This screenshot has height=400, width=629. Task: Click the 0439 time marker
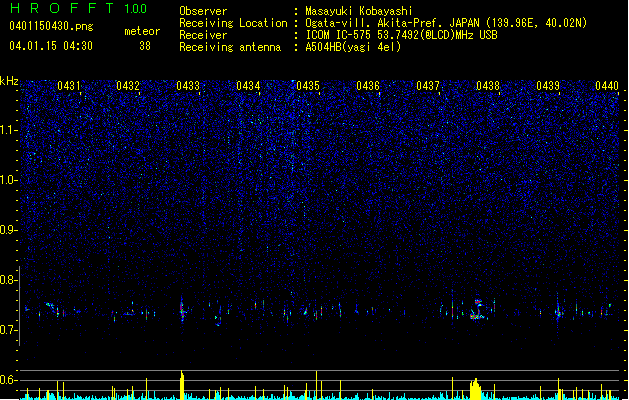pos(548,86)
